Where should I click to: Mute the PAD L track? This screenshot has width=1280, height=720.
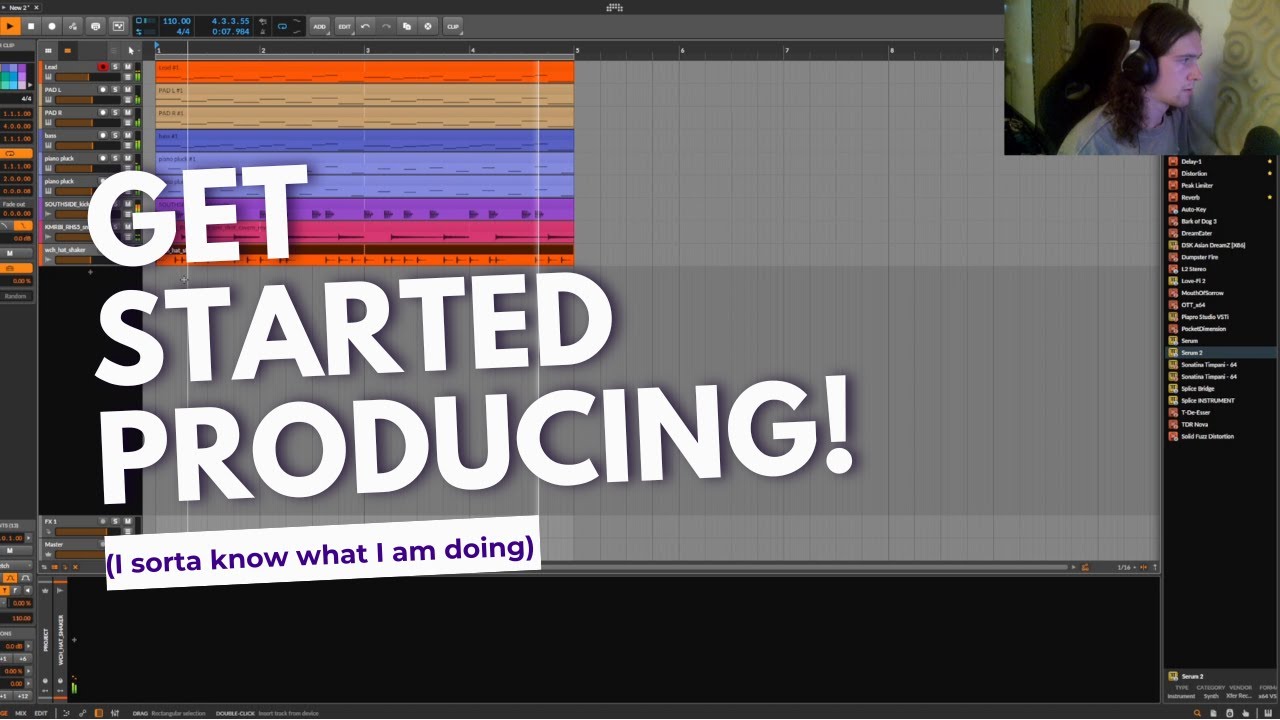[x=127, y=90]
